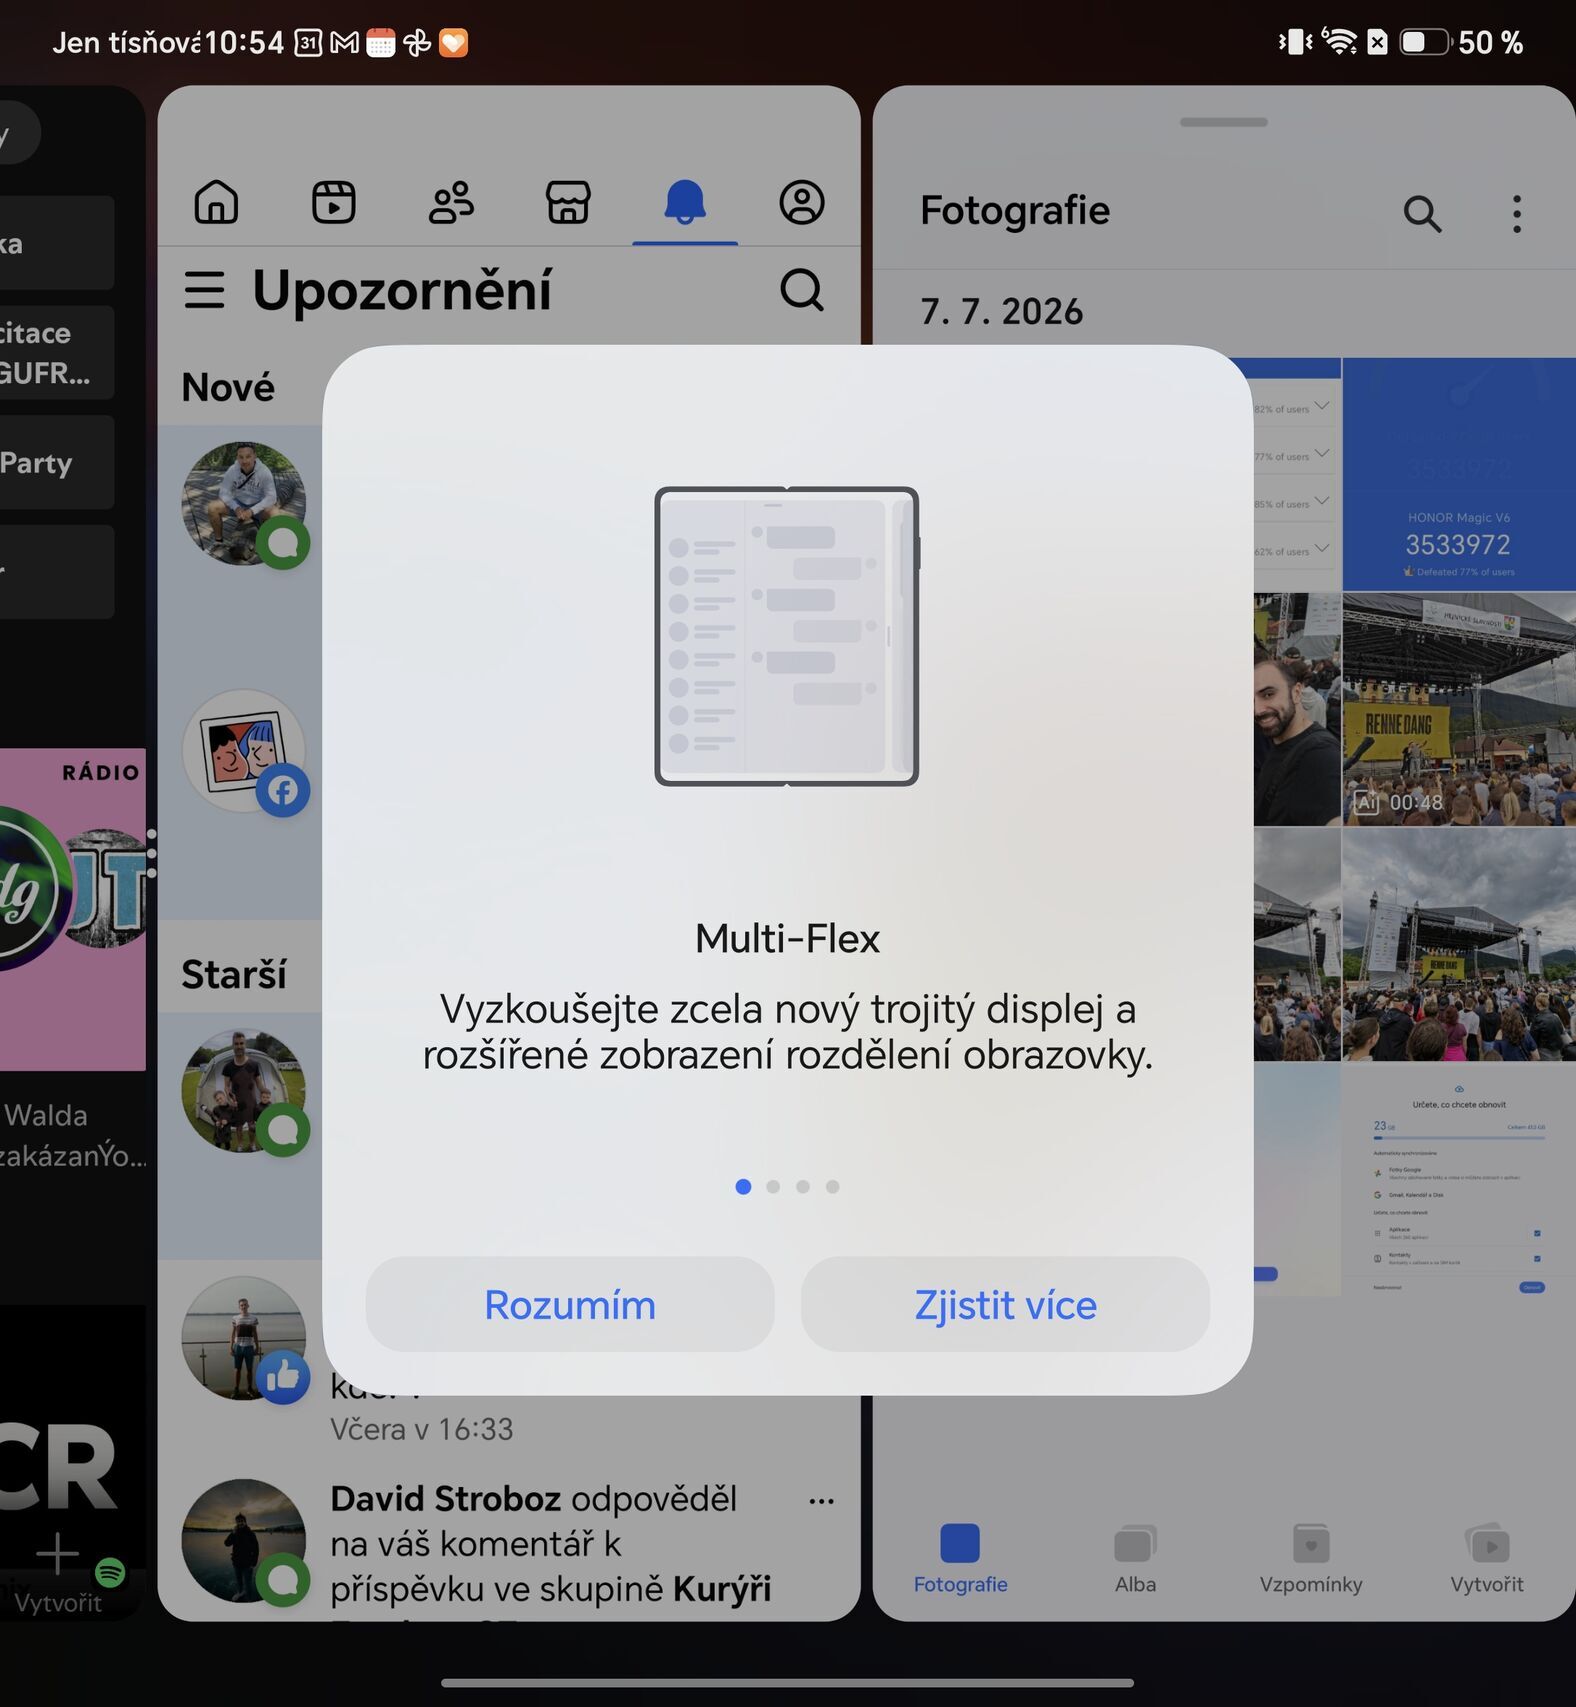This screenshot has width=1576, height=1707.
Task: Open the hamburger menu next to Upozornění
Action: [205, 290]
